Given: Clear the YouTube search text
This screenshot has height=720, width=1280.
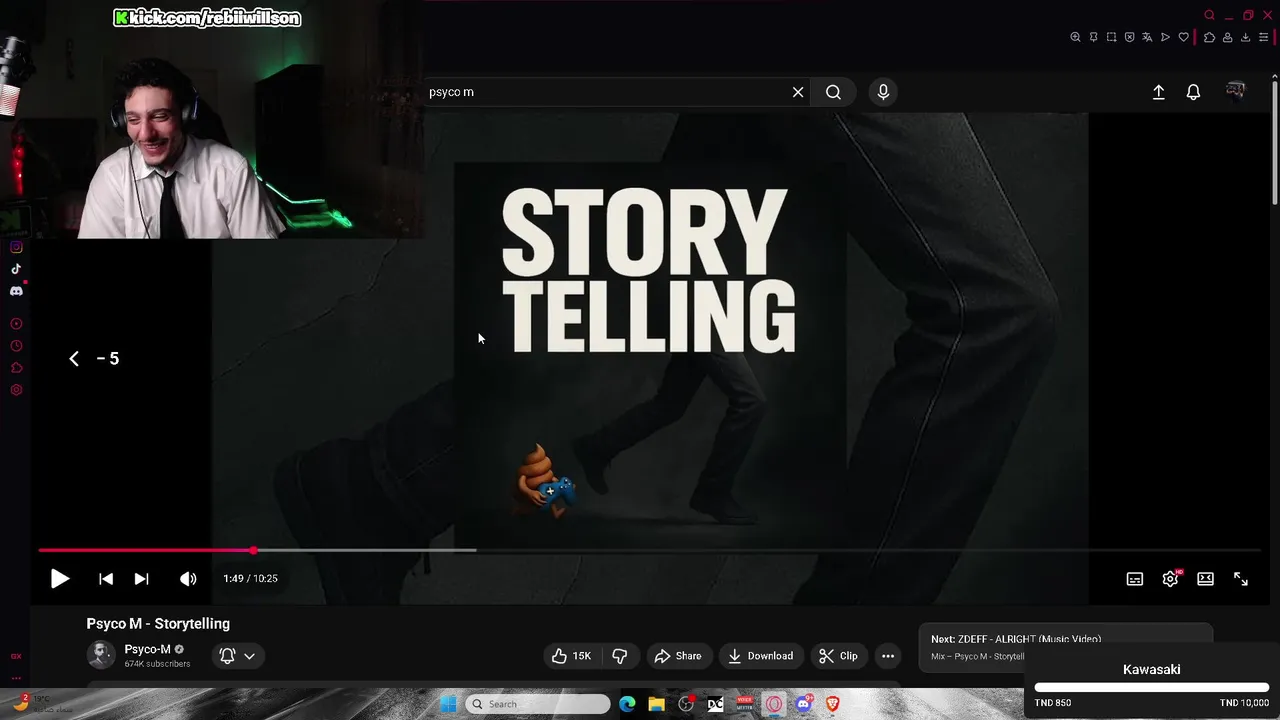Looking at the screenshot, I should tap(798, 92).
